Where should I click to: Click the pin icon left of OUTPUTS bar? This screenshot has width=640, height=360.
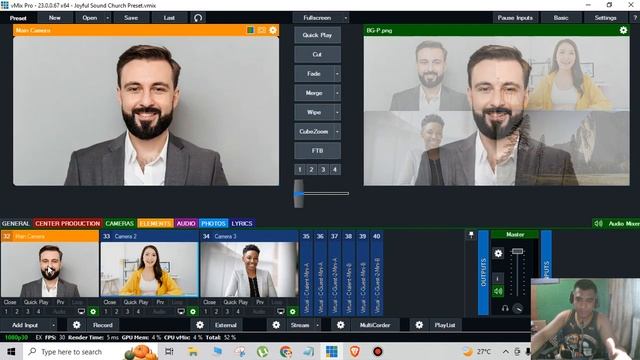(471, 235)
